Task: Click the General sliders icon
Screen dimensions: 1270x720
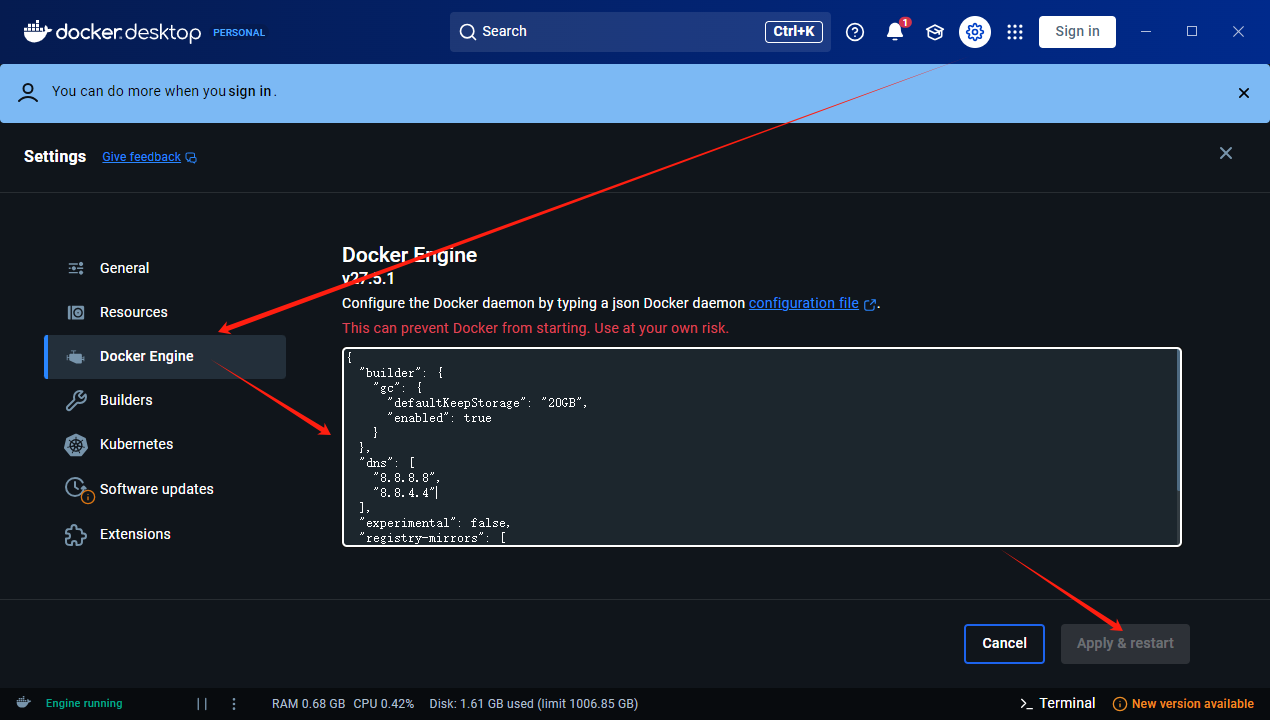Action: 76,268
